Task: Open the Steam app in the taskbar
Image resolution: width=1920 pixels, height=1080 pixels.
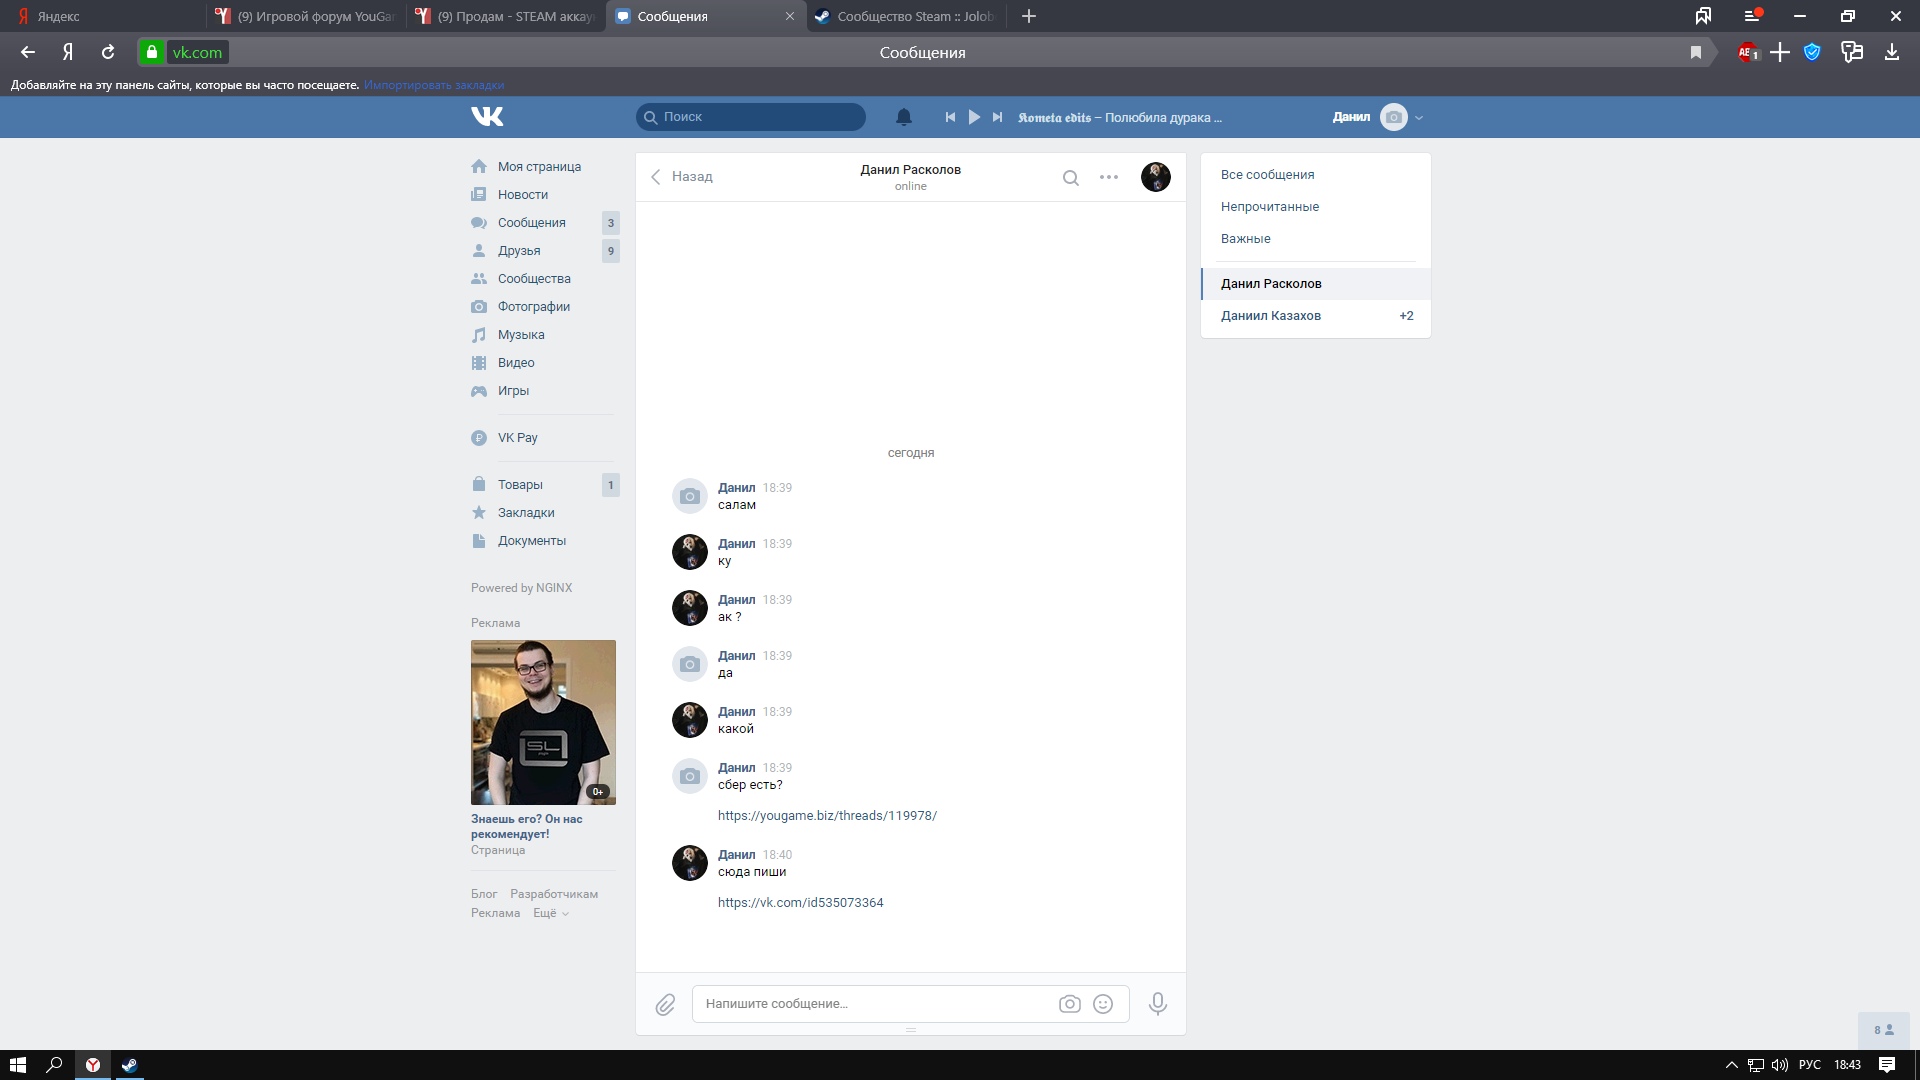Action: (x=129, y=1065)
